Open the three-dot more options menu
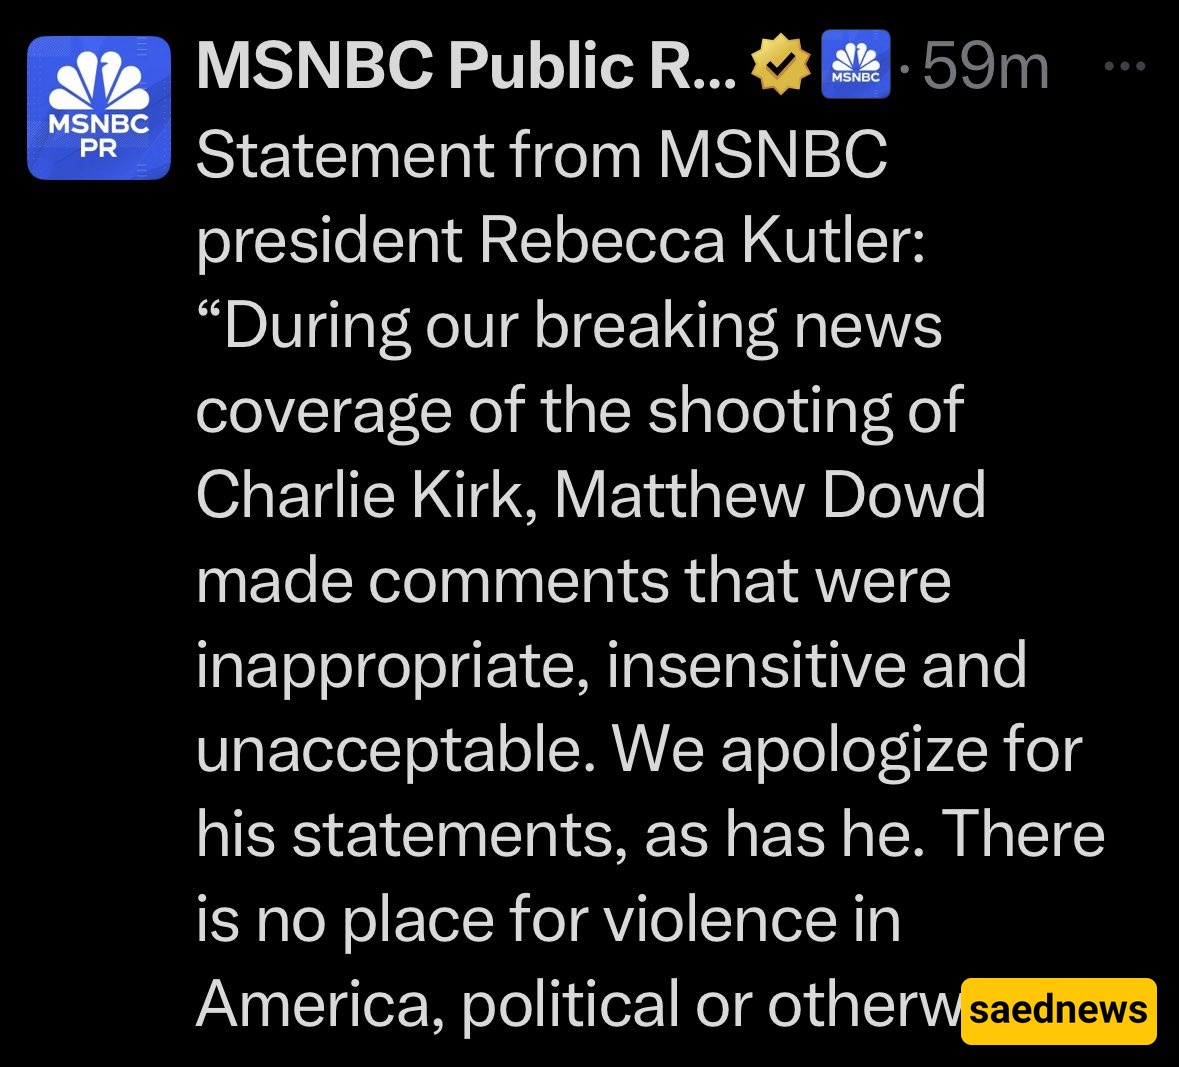 click(x=1125, y=66)
